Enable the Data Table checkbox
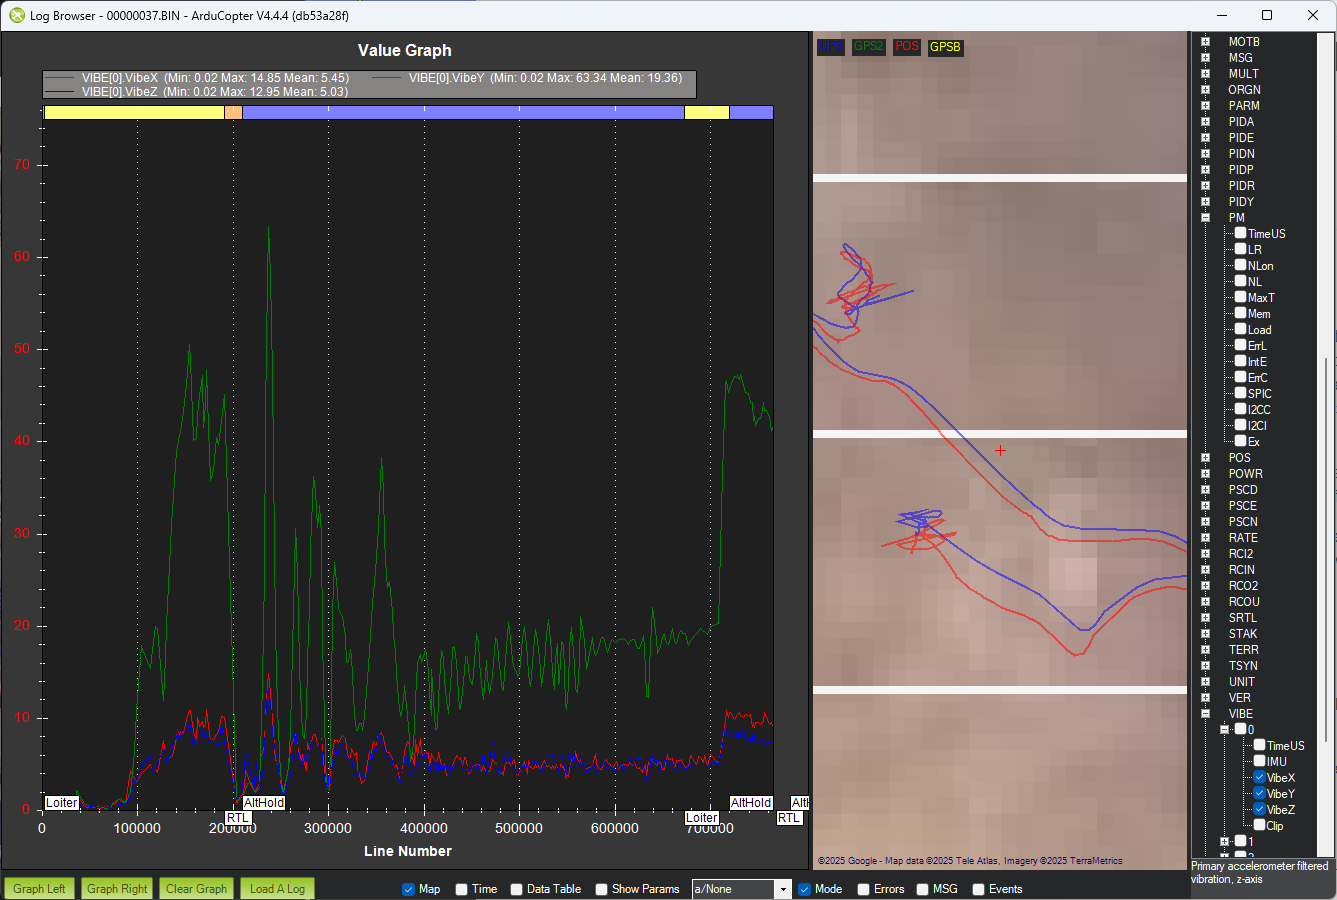 click(x=517, y=889)
